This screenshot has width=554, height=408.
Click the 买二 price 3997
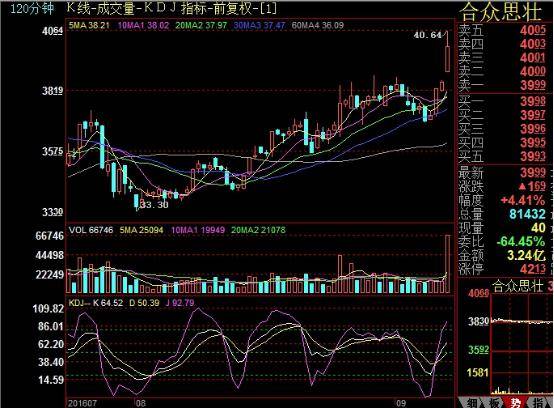pyautogui.click(x=533, y=115)
